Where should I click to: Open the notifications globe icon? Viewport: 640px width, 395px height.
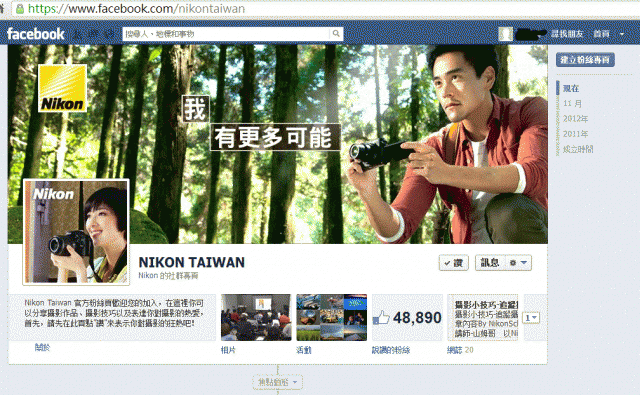pyautogui.click(x=109, y=34)
